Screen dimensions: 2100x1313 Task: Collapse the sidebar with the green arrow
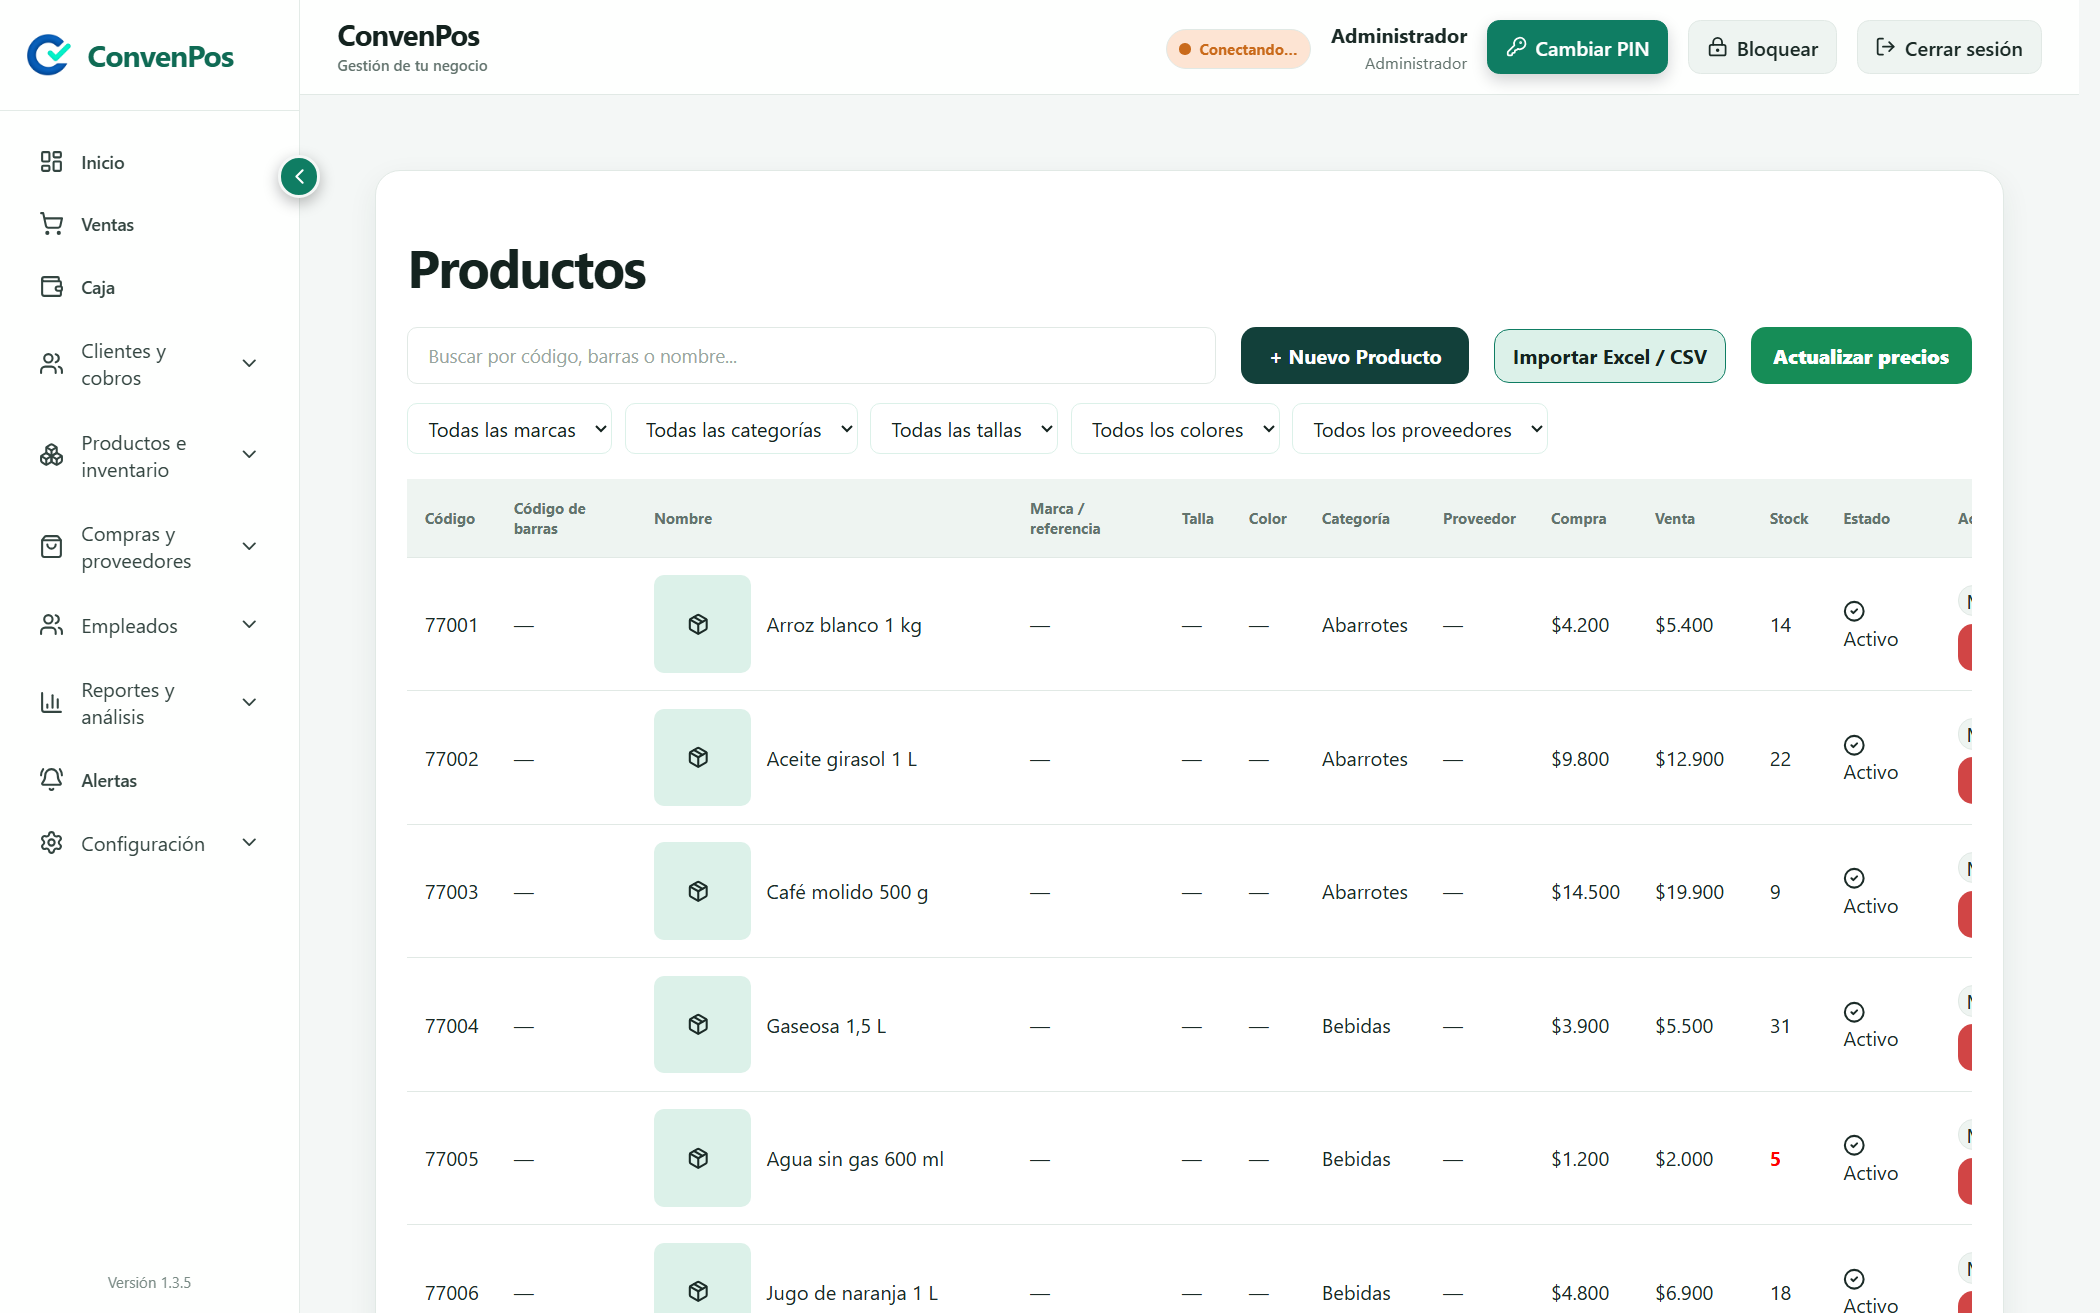(x=299, y=177)
